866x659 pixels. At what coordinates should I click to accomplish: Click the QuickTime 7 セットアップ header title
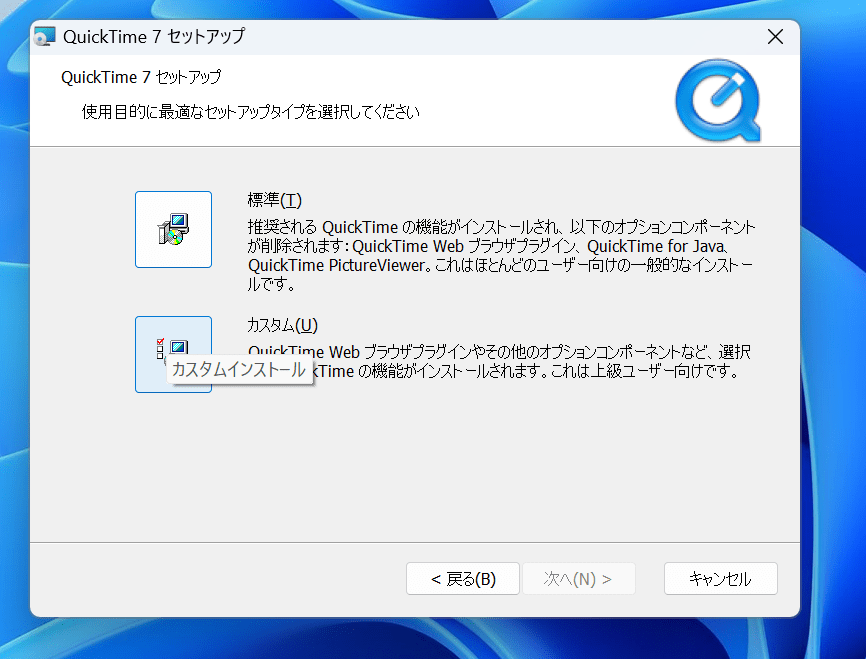(x=141, y=77)
